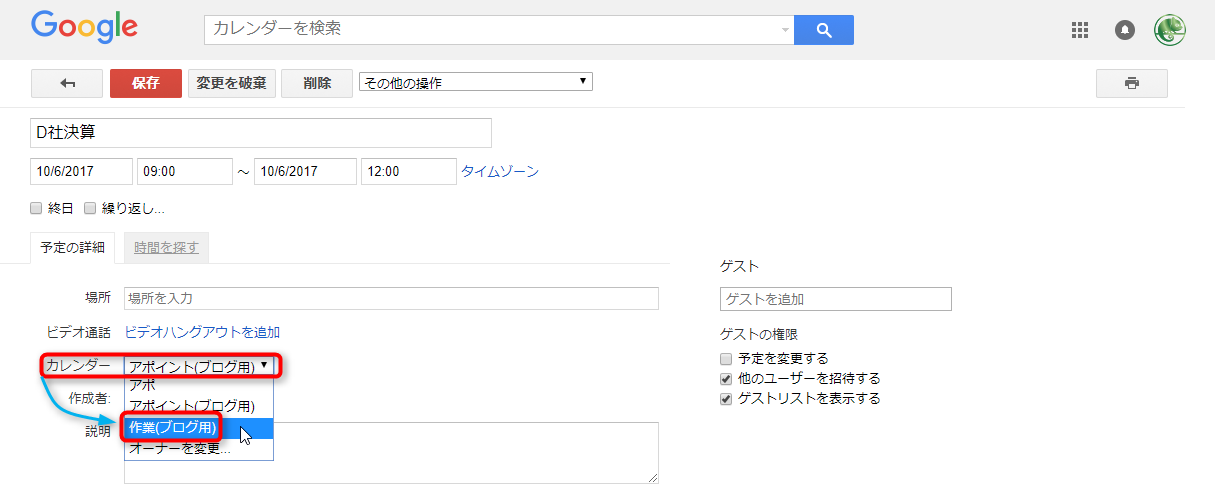Expand the search options arrow
Image resolution: width=1215 pixels, height=495 pixels.
pyautogui.click(x=785, y=30)
